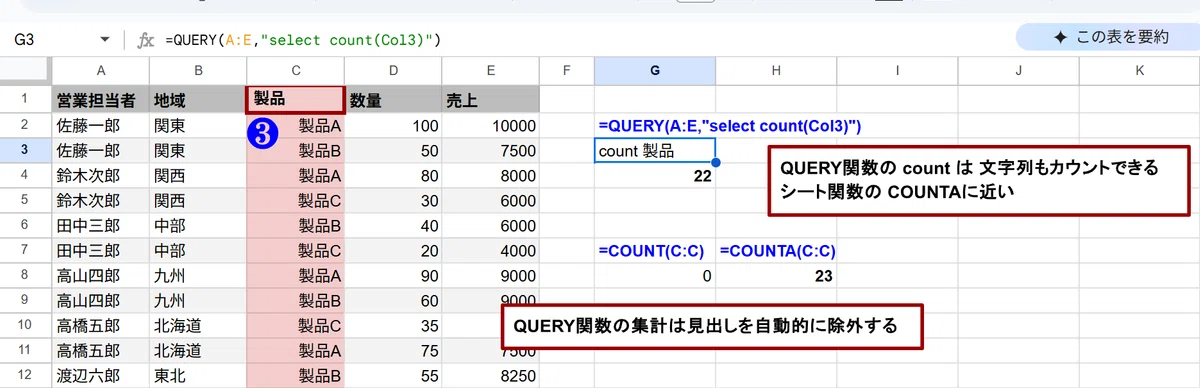
Task: Click the 地域 header cell
Action: [x=198, y=100]
